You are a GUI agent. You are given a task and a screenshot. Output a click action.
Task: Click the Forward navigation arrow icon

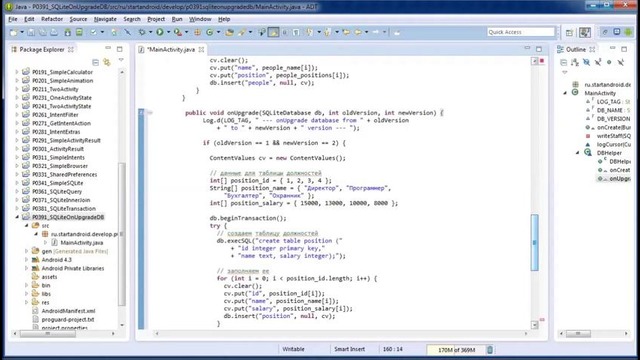[376, 32]
